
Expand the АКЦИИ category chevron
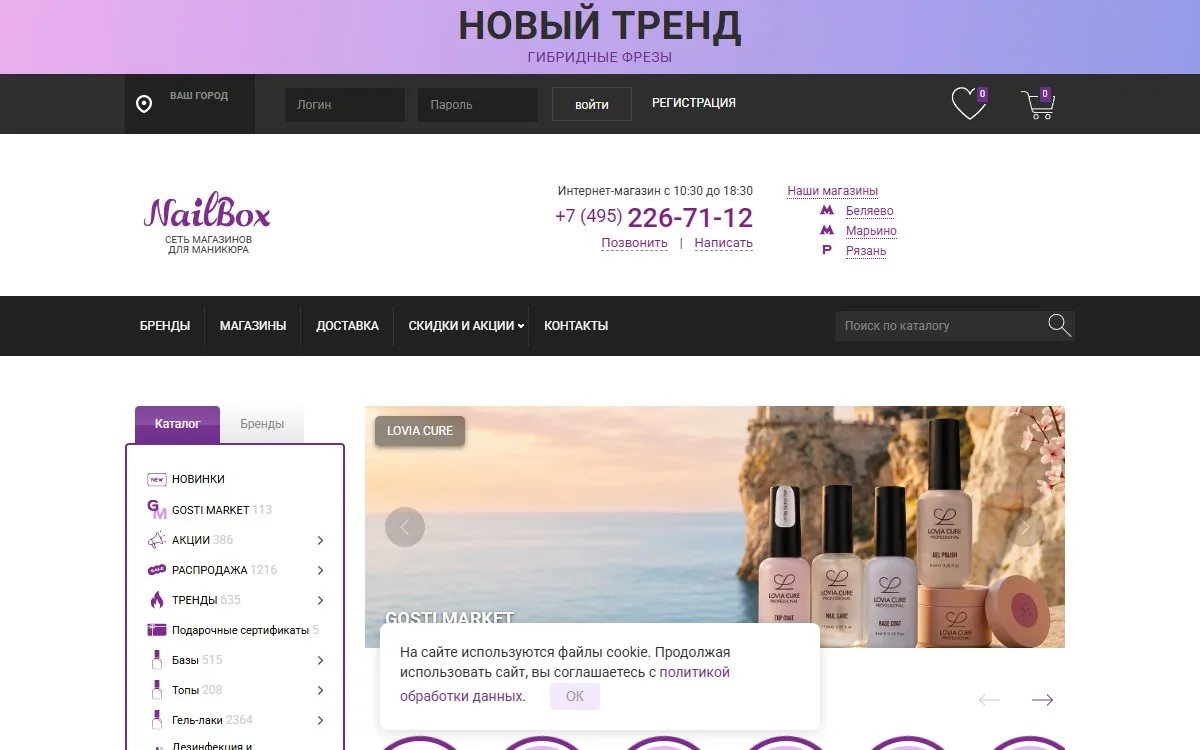pyautogui.click(x=320, y=540)
